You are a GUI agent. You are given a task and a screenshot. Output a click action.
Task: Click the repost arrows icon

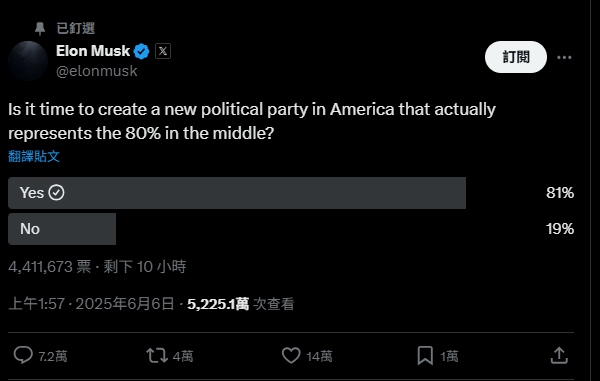click(157, 355)
